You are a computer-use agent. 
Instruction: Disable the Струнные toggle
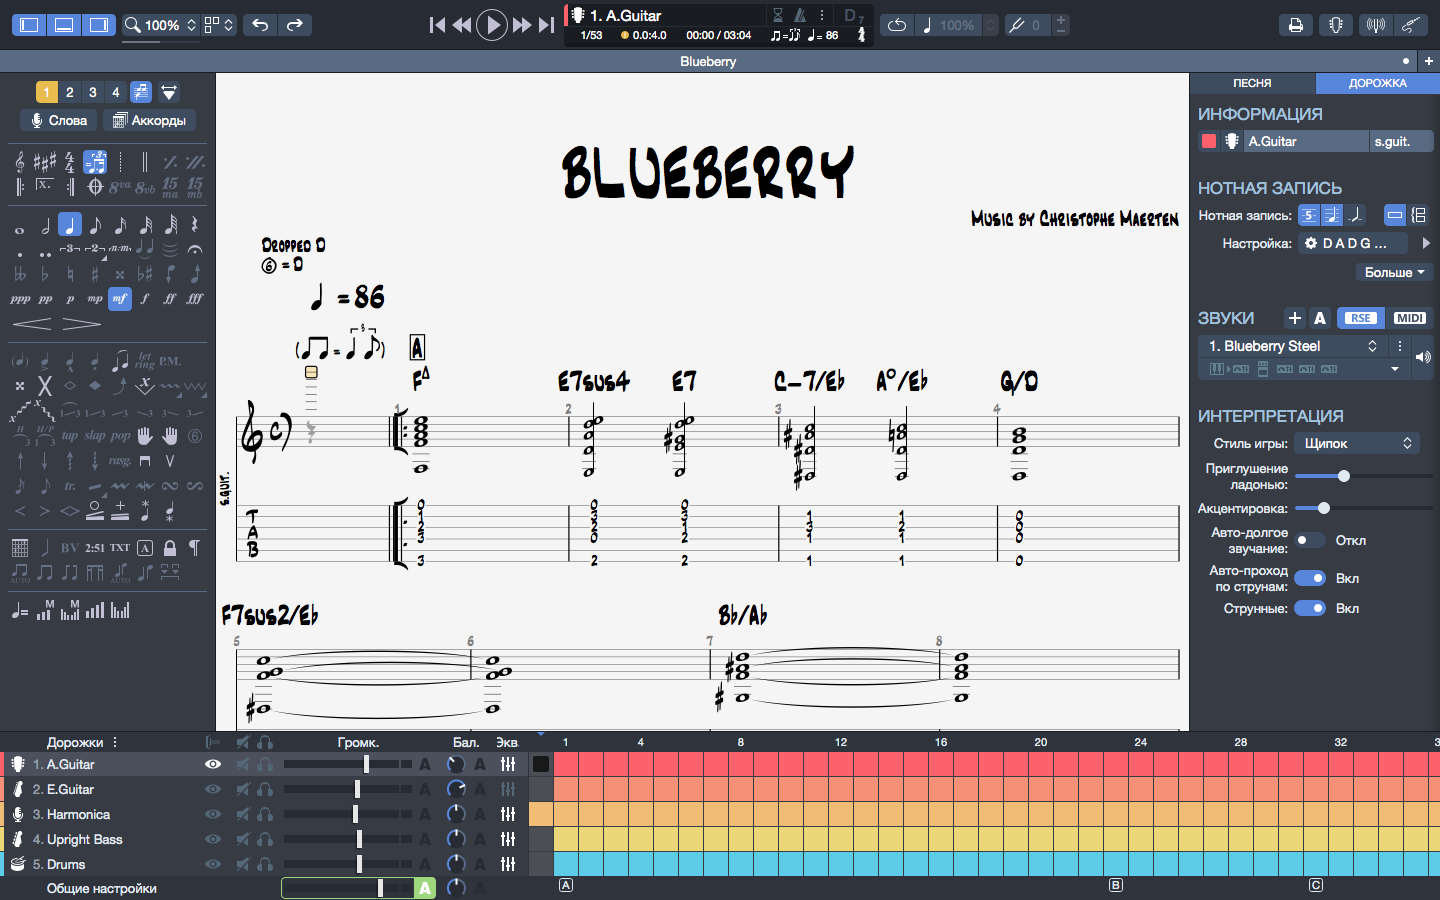tap(1309, 608)
